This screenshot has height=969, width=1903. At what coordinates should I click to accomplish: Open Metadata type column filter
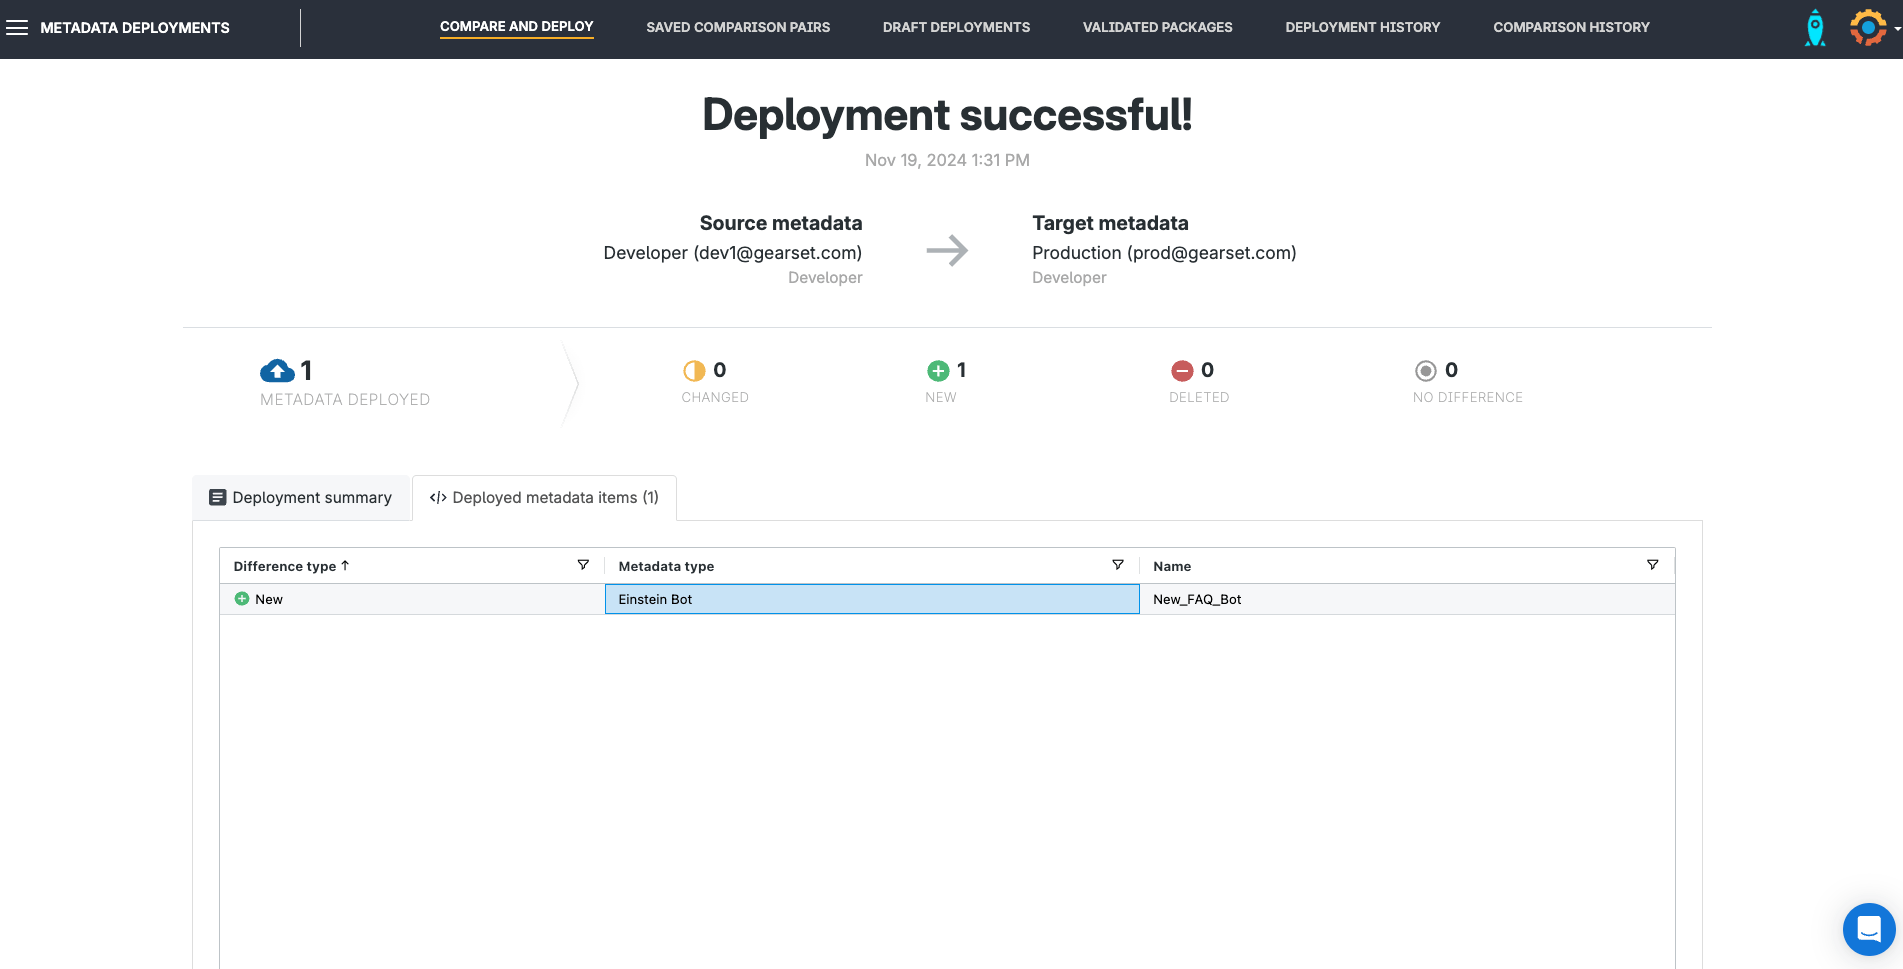tap(1118, 565)
